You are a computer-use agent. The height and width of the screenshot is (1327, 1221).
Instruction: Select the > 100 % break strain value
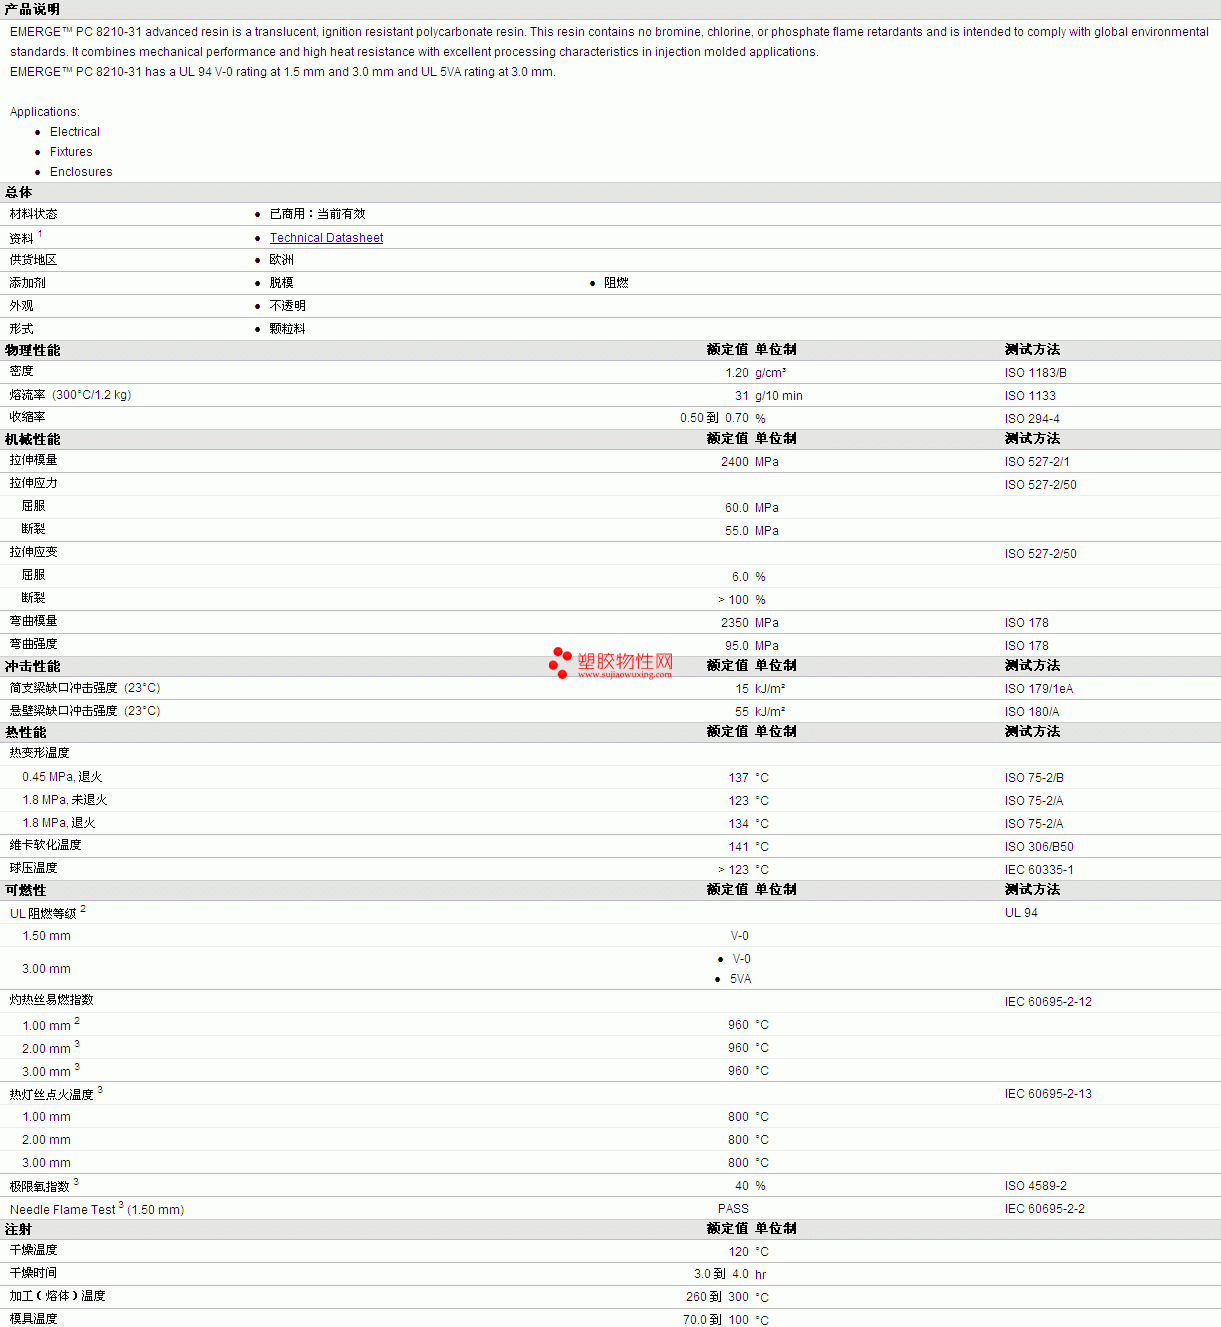(742, 600)
